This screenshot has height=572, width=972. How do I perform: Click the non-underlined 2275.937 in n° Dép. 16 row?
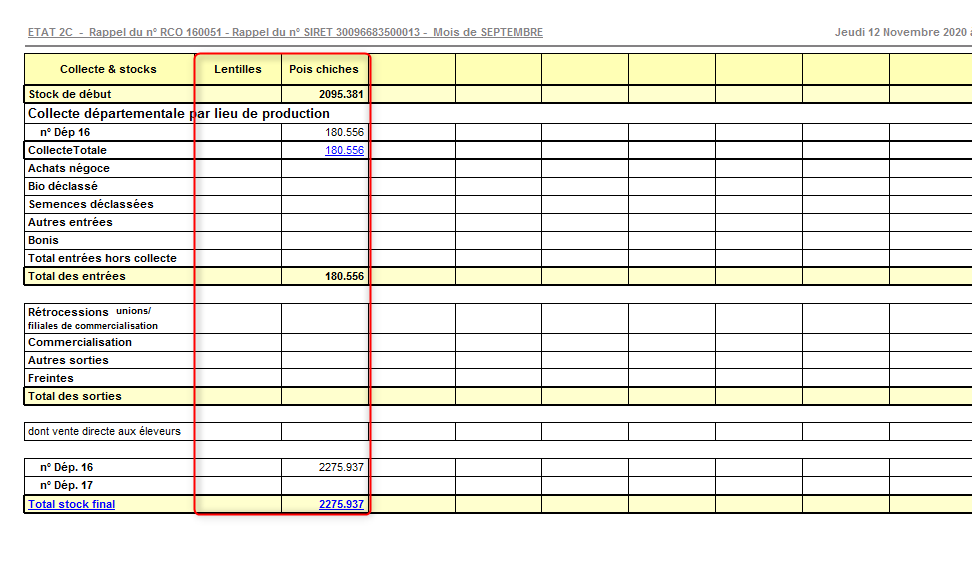pyautogui.click(x=341, y=467)
